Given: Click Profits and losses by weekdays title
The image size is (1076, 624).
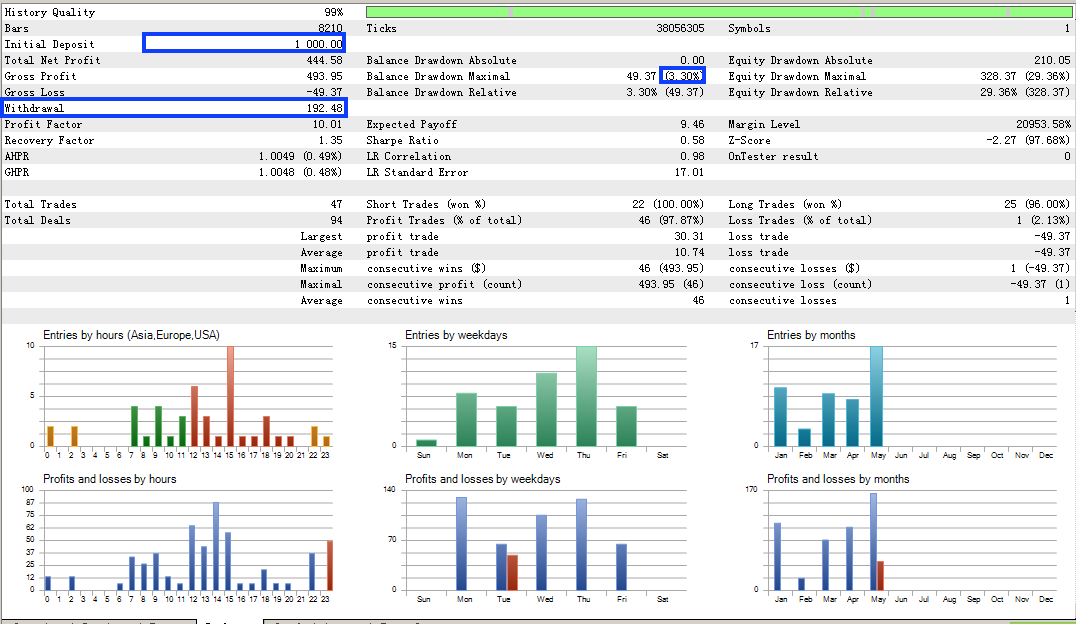Looking at the screenshot, I should 482,479.
